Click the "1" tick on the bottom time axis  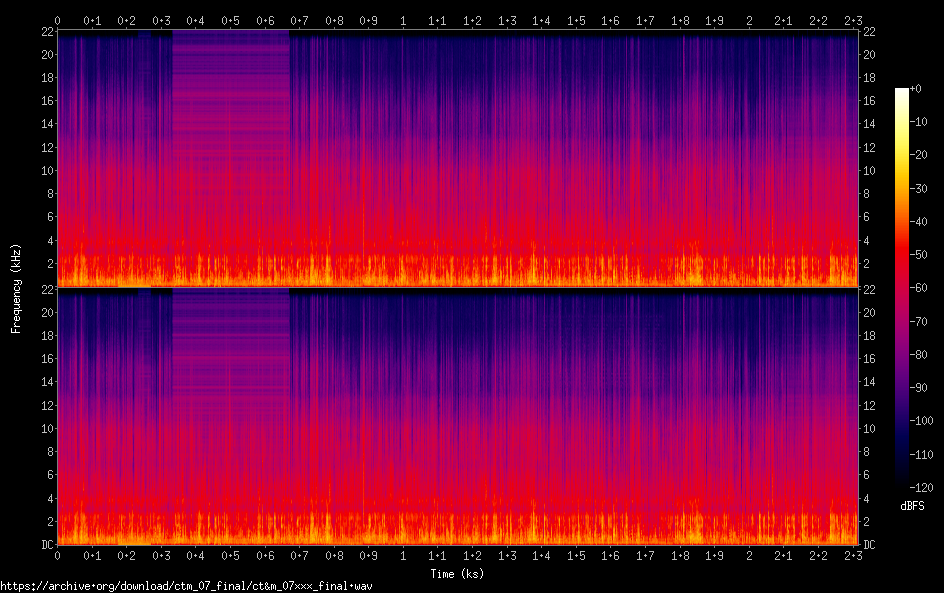point(403,556)
